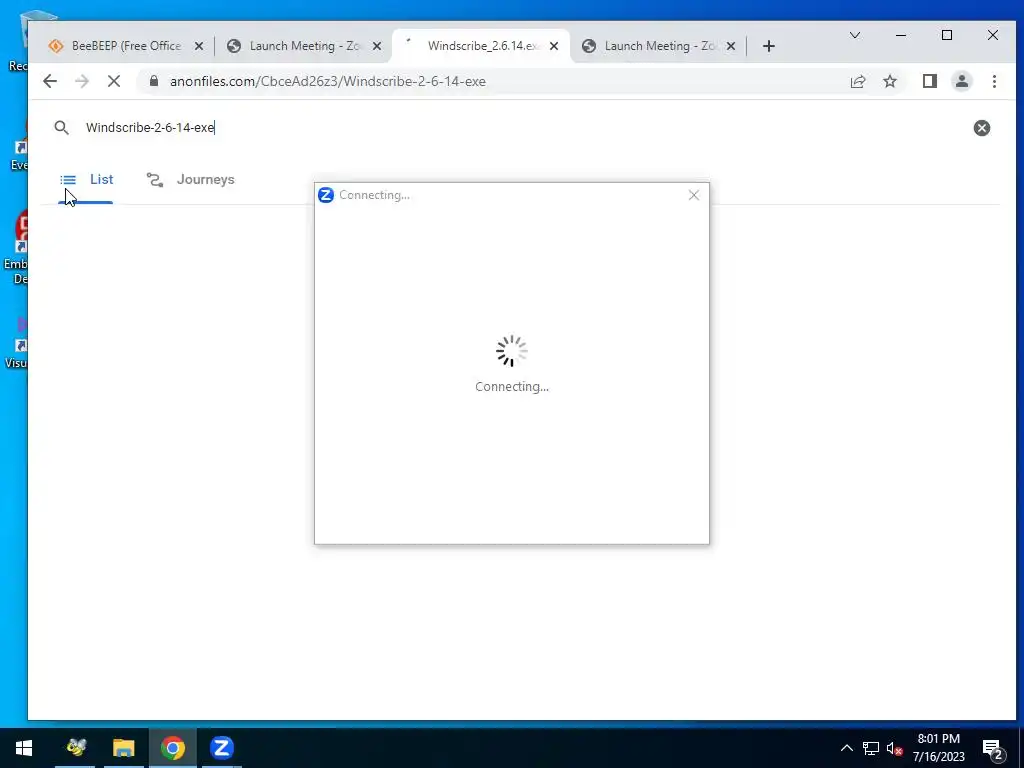Click the muted volume tray icon
The height and width of the screenshot is (768, 1024).
pyautogui.click(x=894, y=748)
